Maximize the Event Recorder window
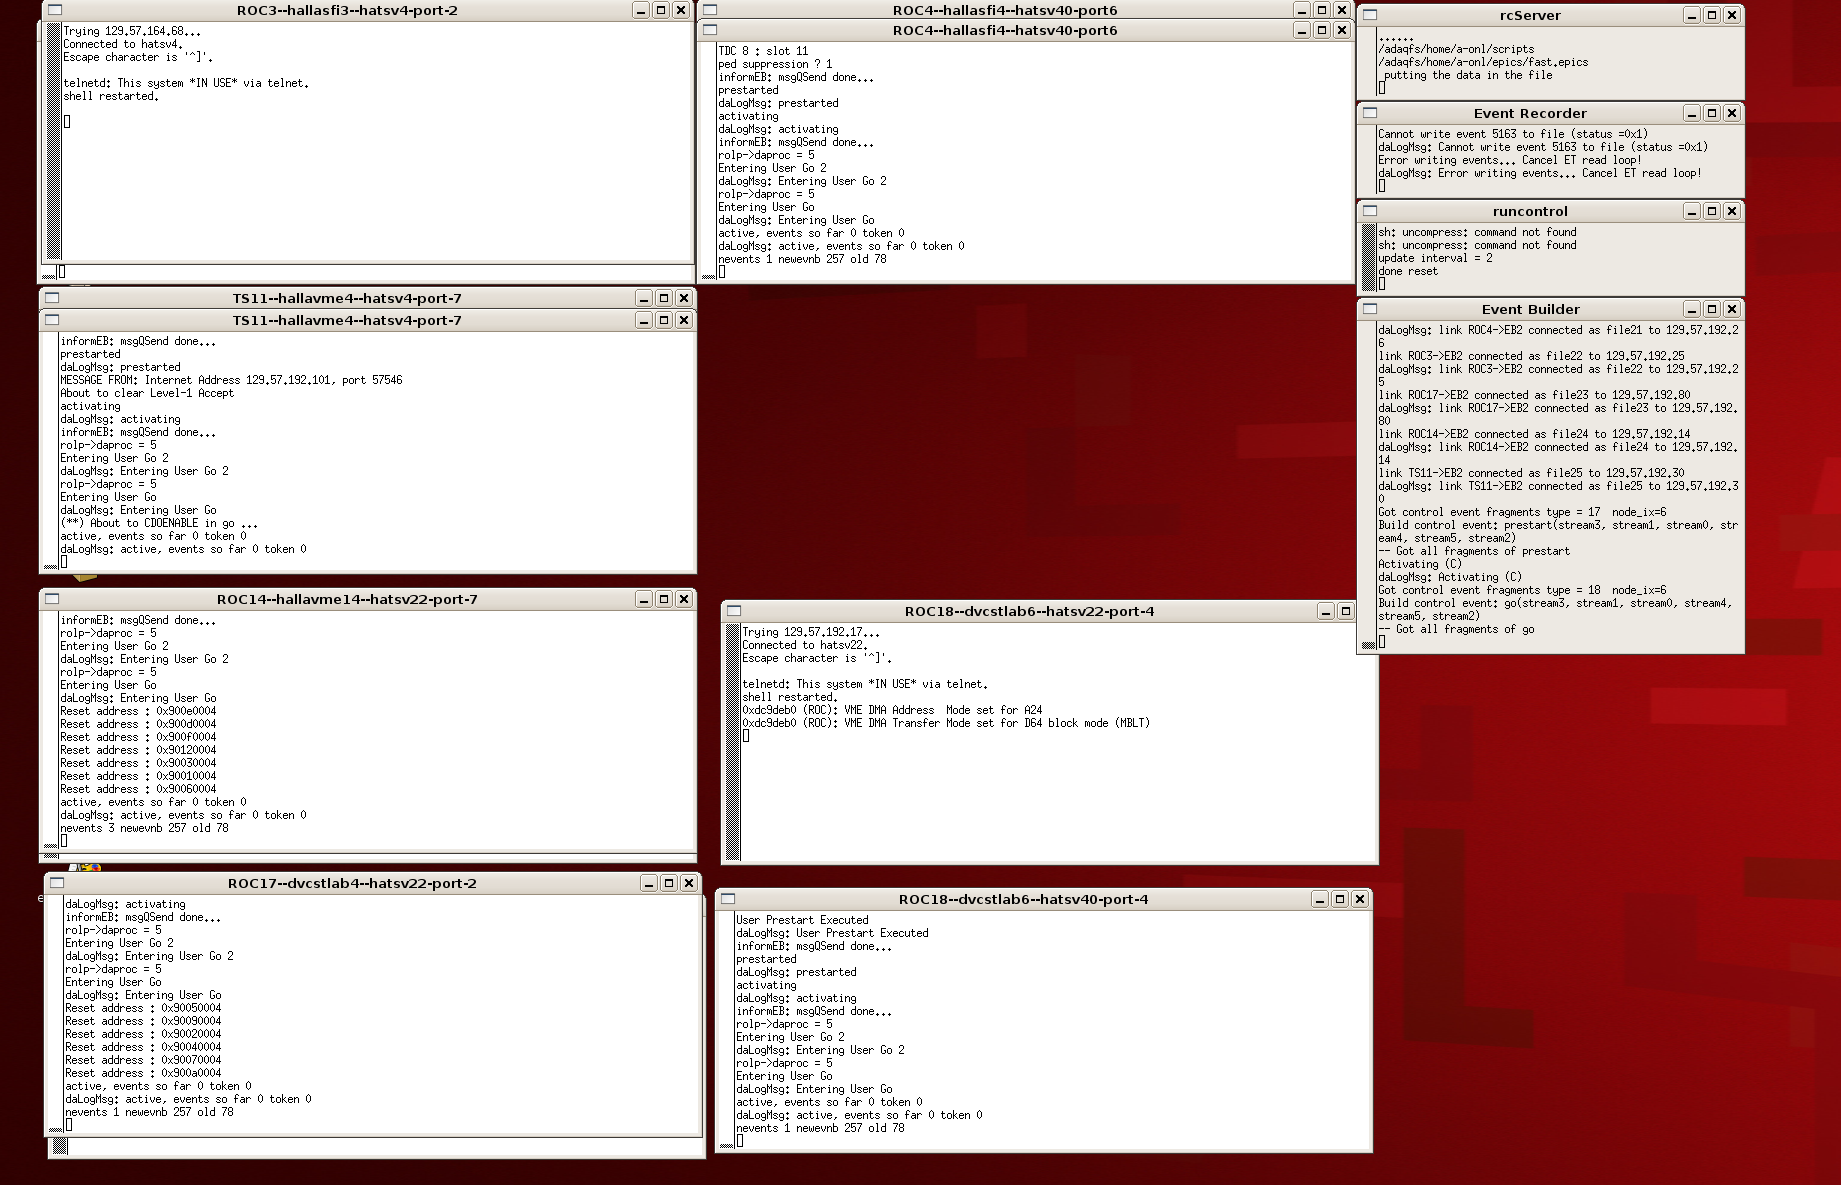Image resolution: width=1841 pixels, height=1185 pixels. (1712, 113)
